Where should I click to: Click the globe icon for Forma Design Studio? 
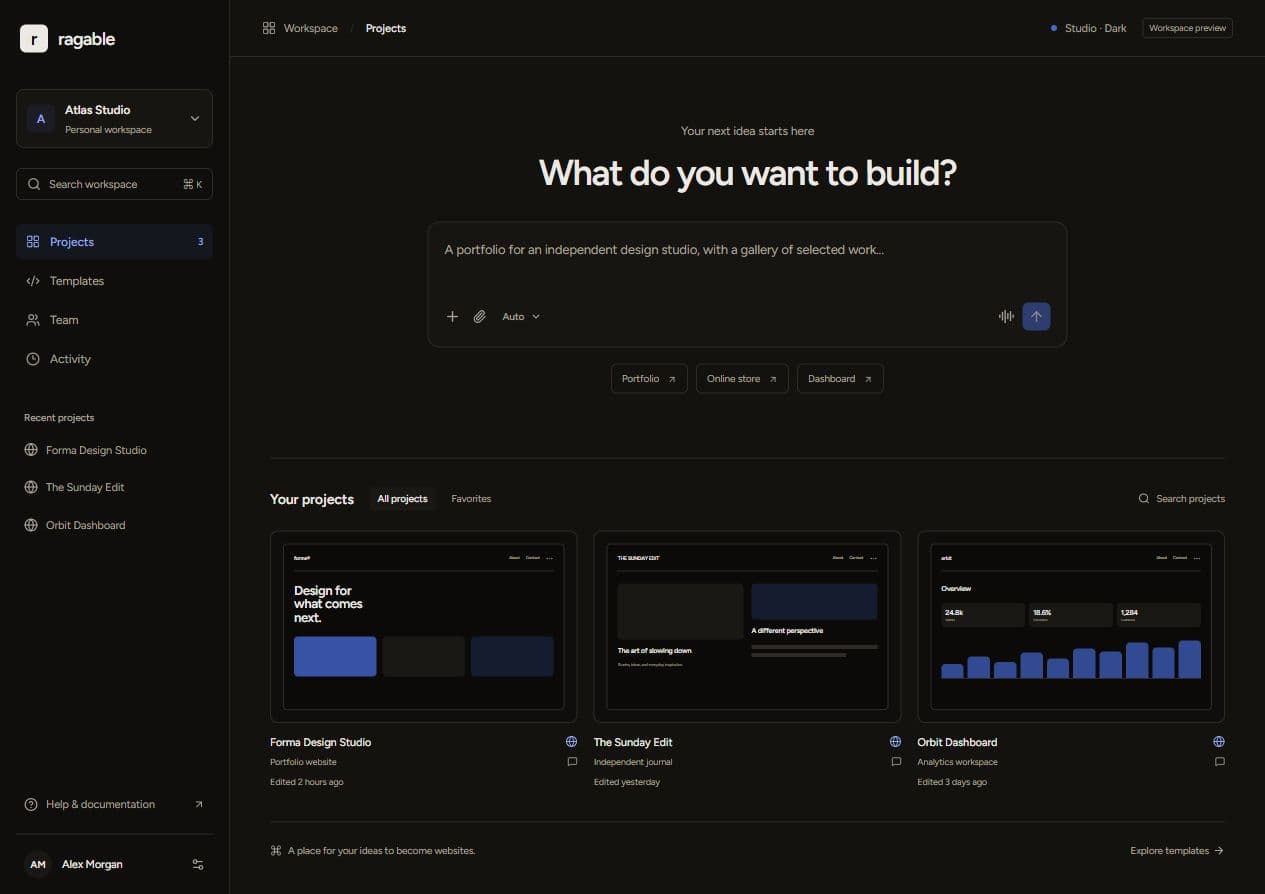click(x=571, y=742)
